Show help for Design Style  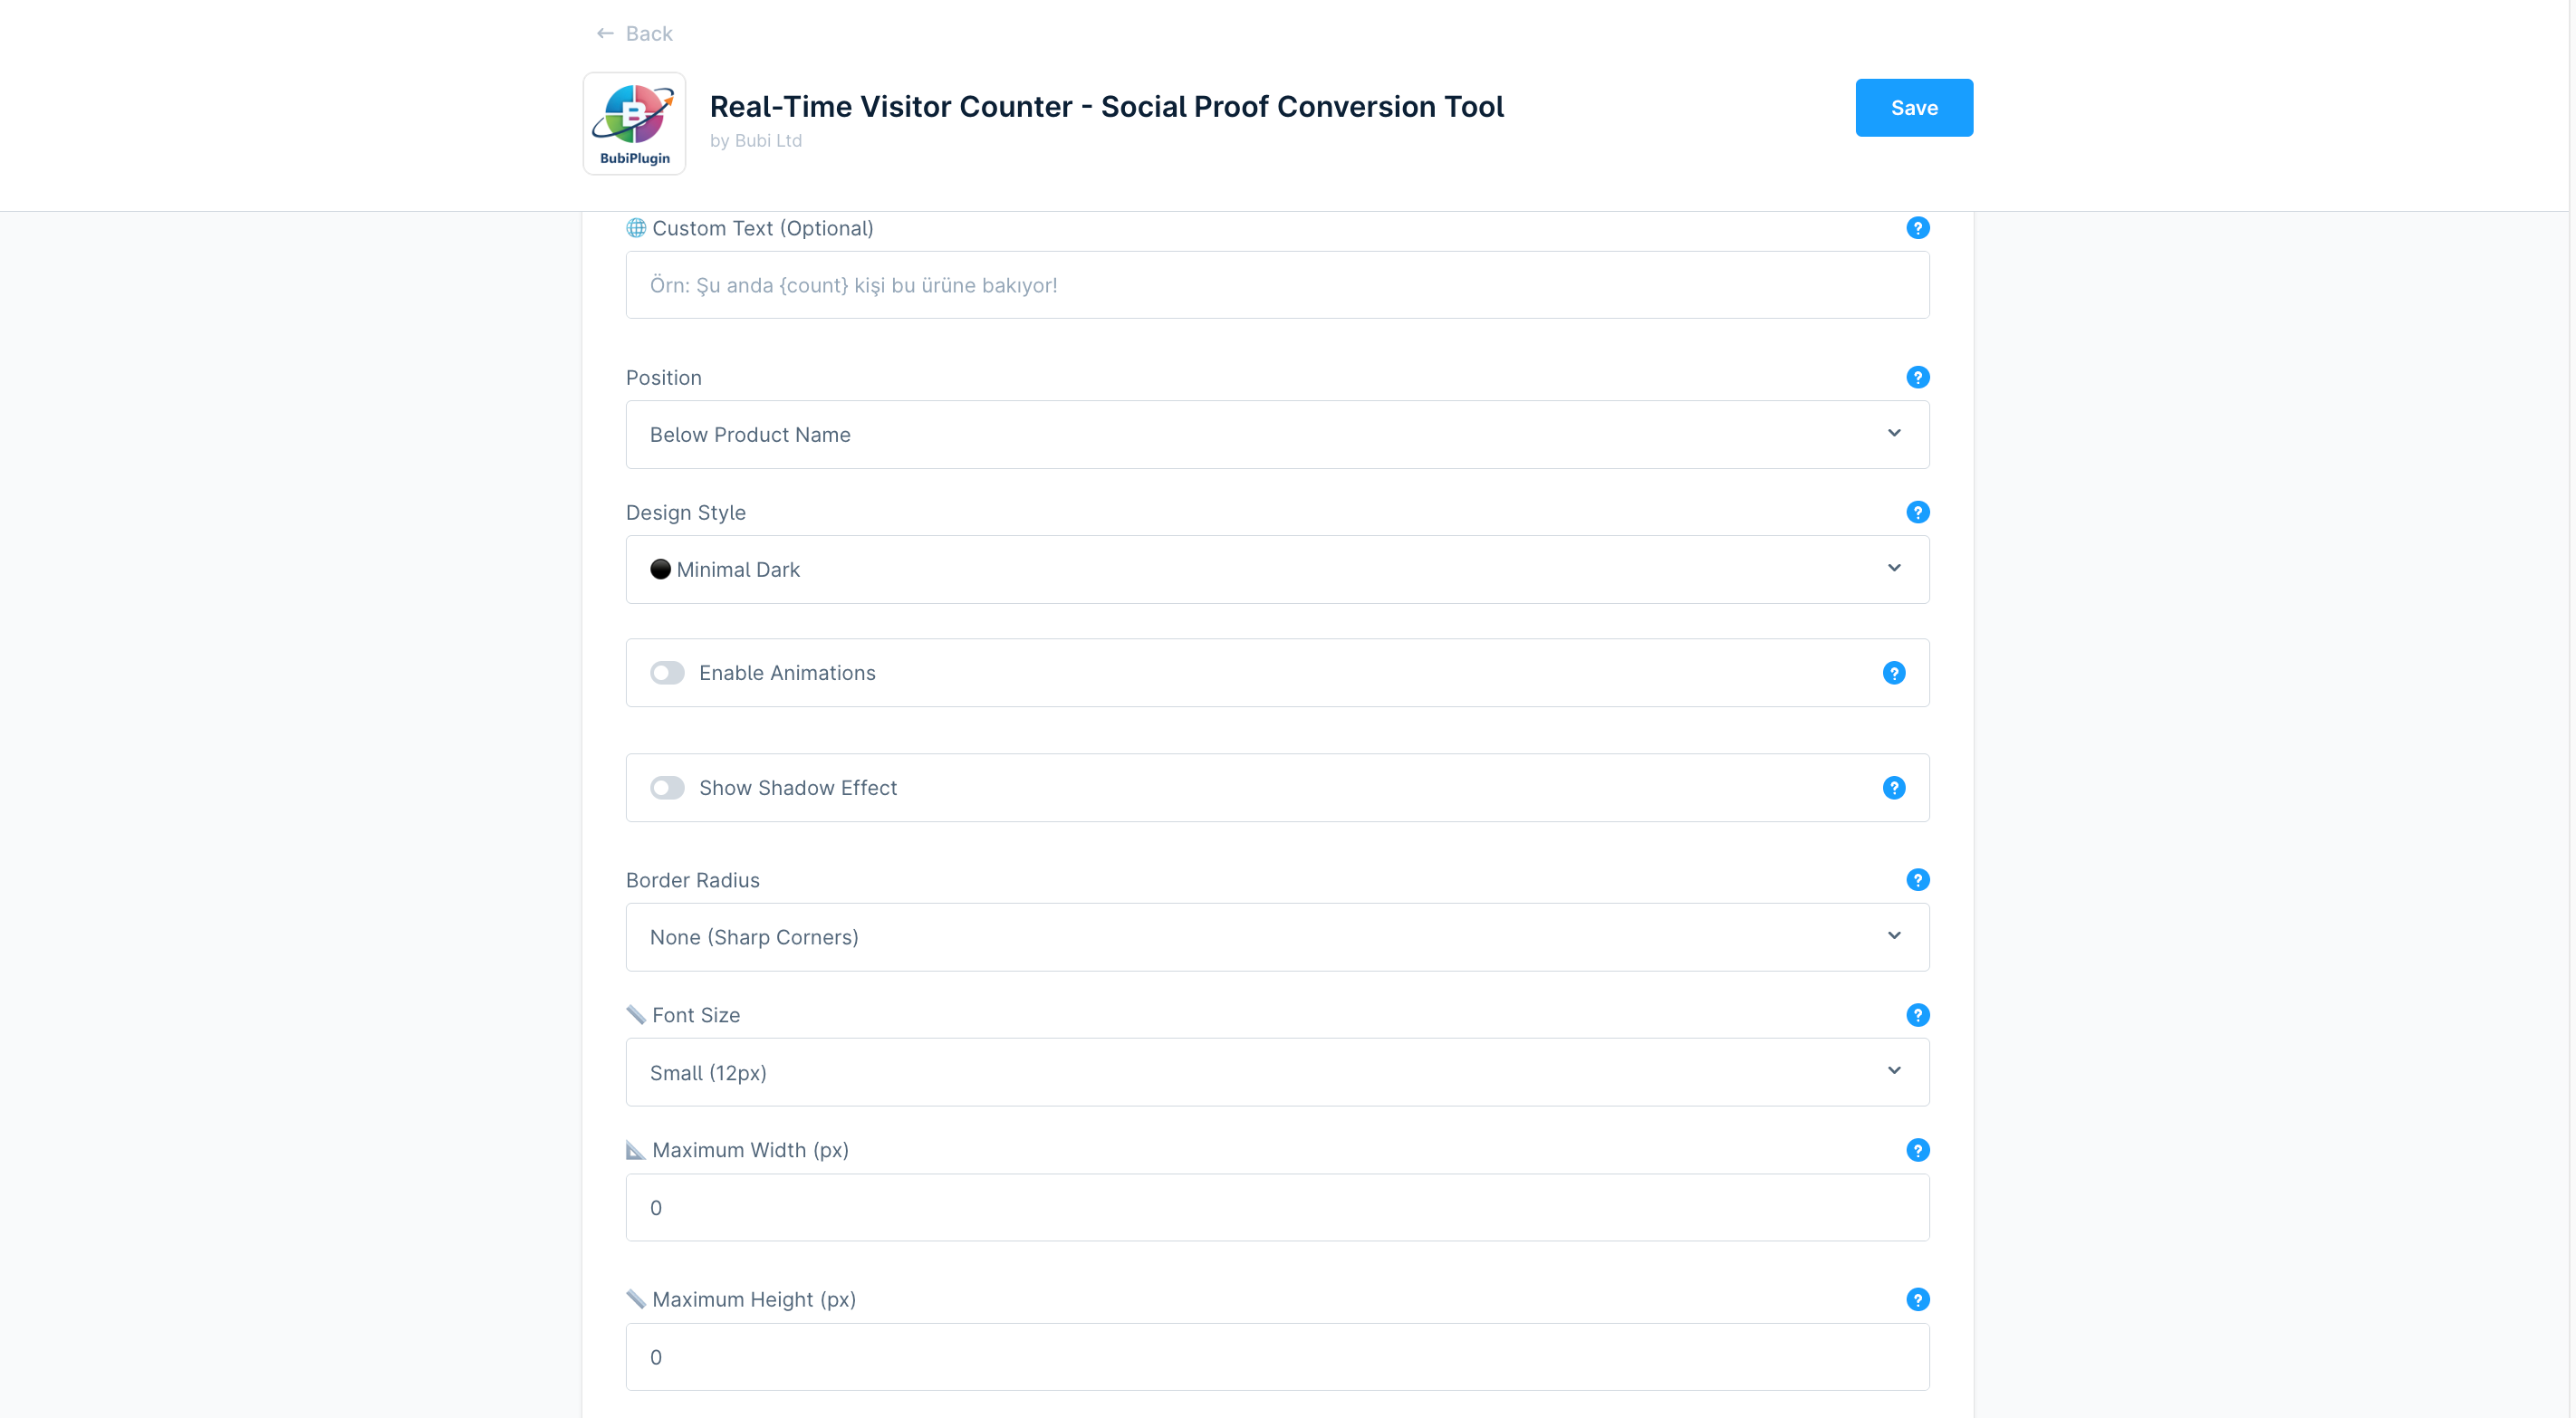coord(1917,512)
